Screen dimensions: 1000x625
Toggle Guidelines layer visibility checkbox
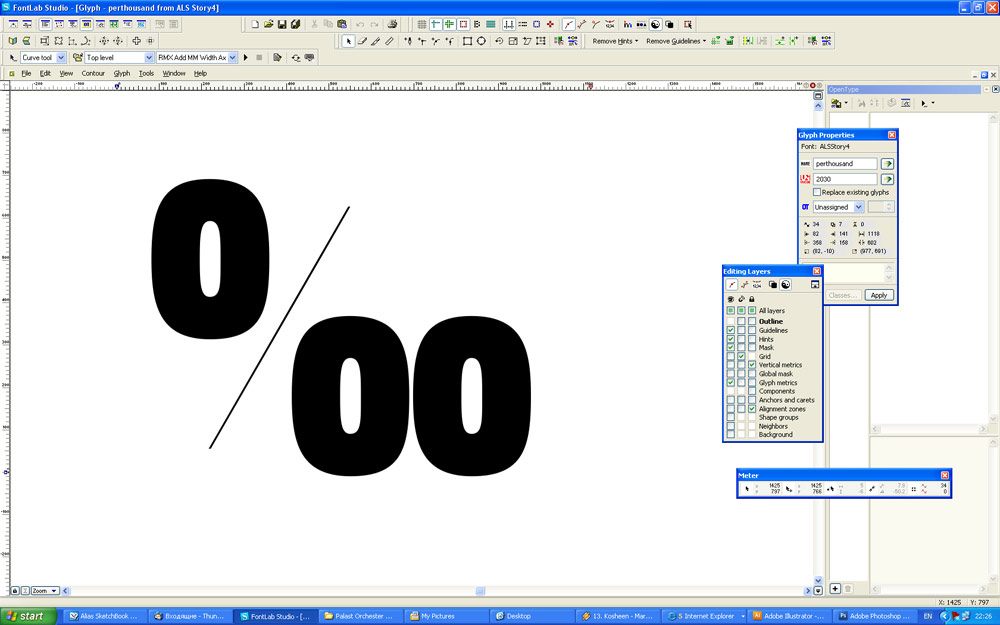point(731,331)
